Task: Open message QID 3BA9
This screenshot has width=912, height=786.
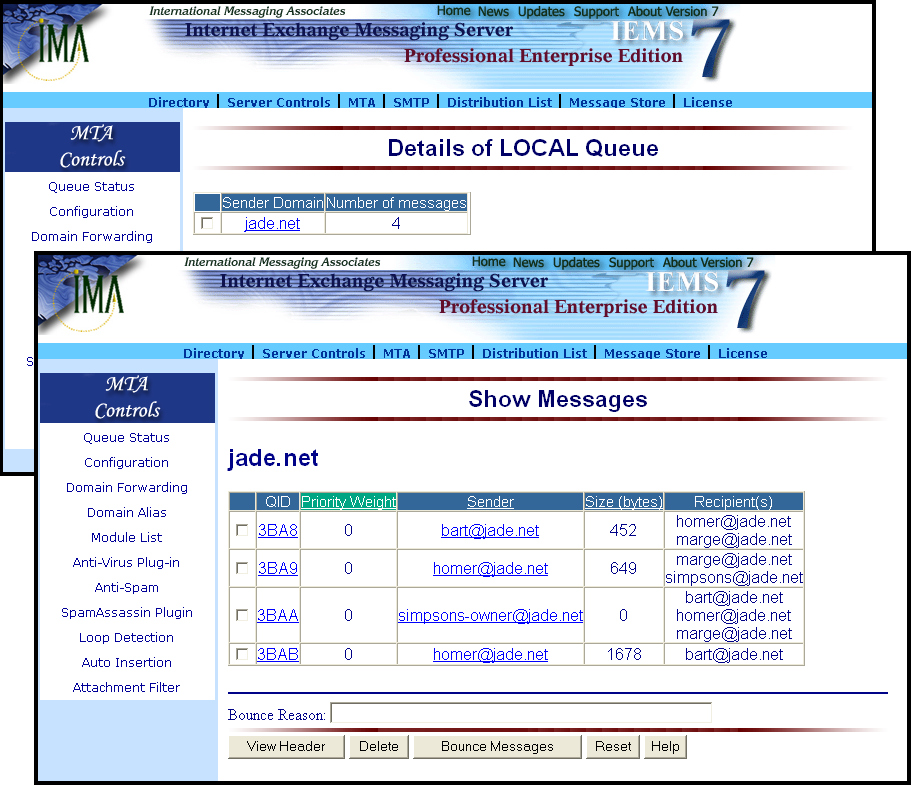Action: click(277, 568)
